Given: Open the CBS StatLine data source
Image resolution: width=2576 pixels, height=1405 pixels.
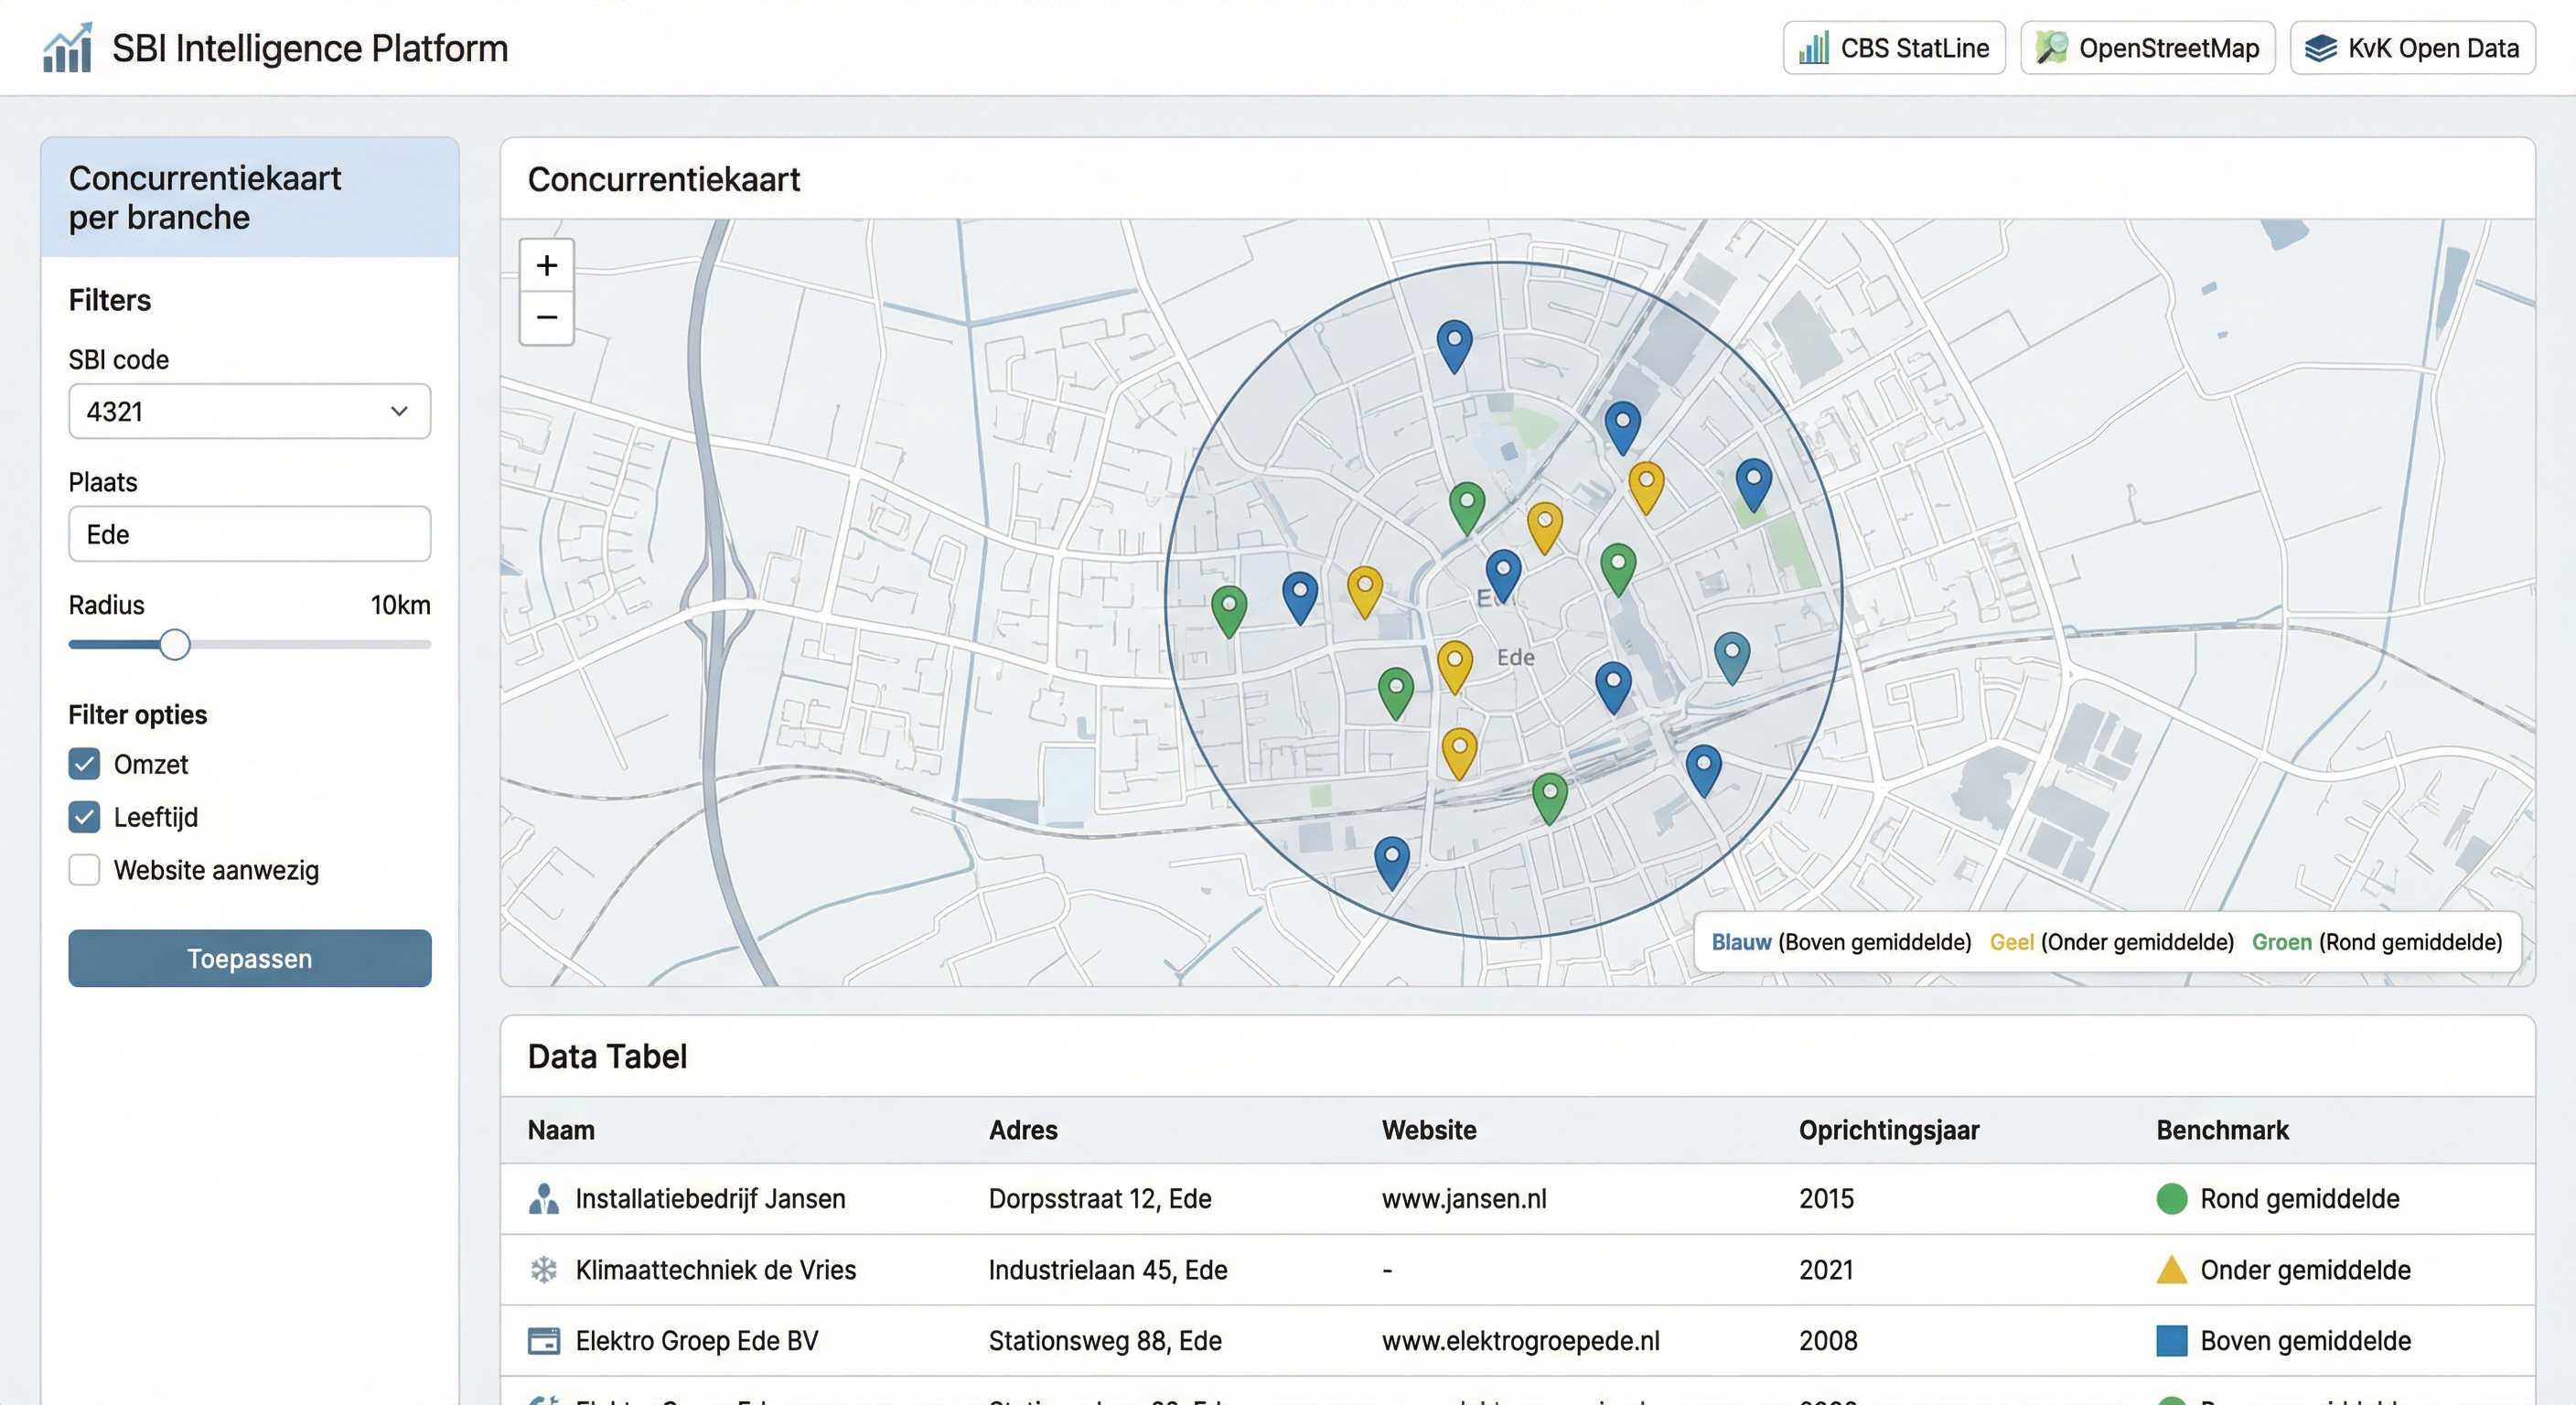Looking at the screenshot, I should (x=1893, y=48).
